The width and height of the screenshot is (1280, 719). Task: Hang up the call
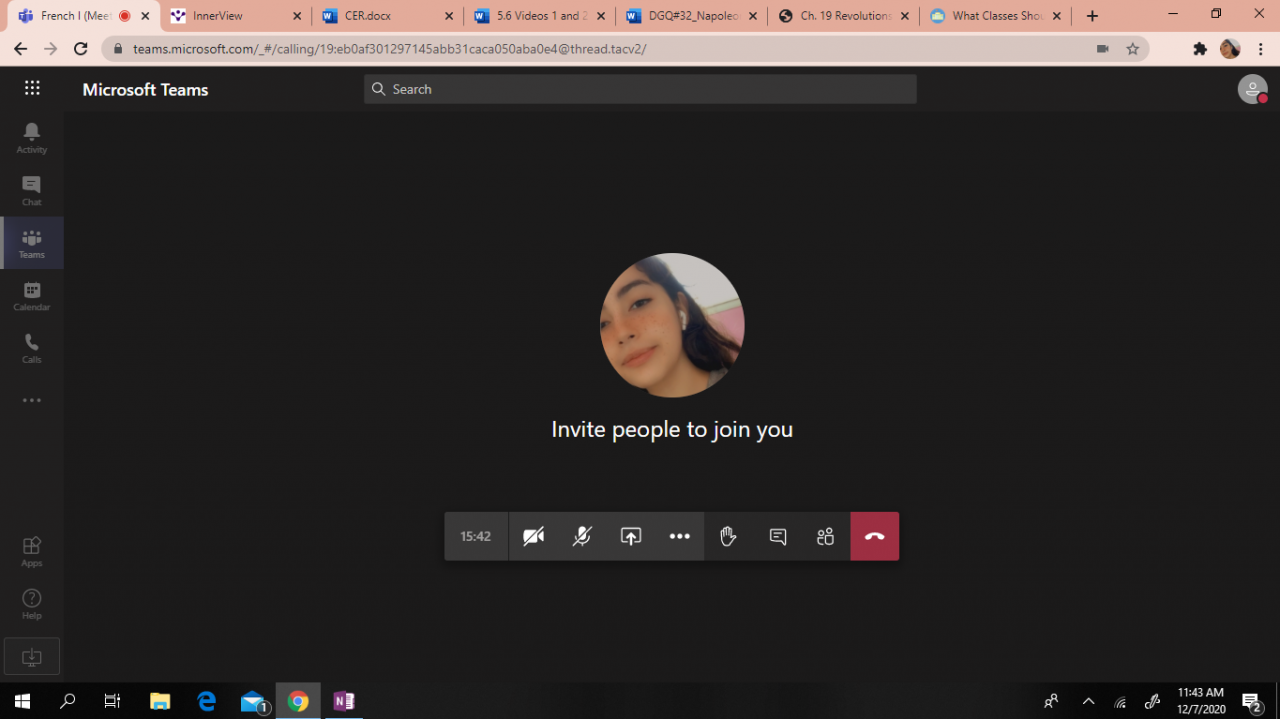[x=875, y=536]
